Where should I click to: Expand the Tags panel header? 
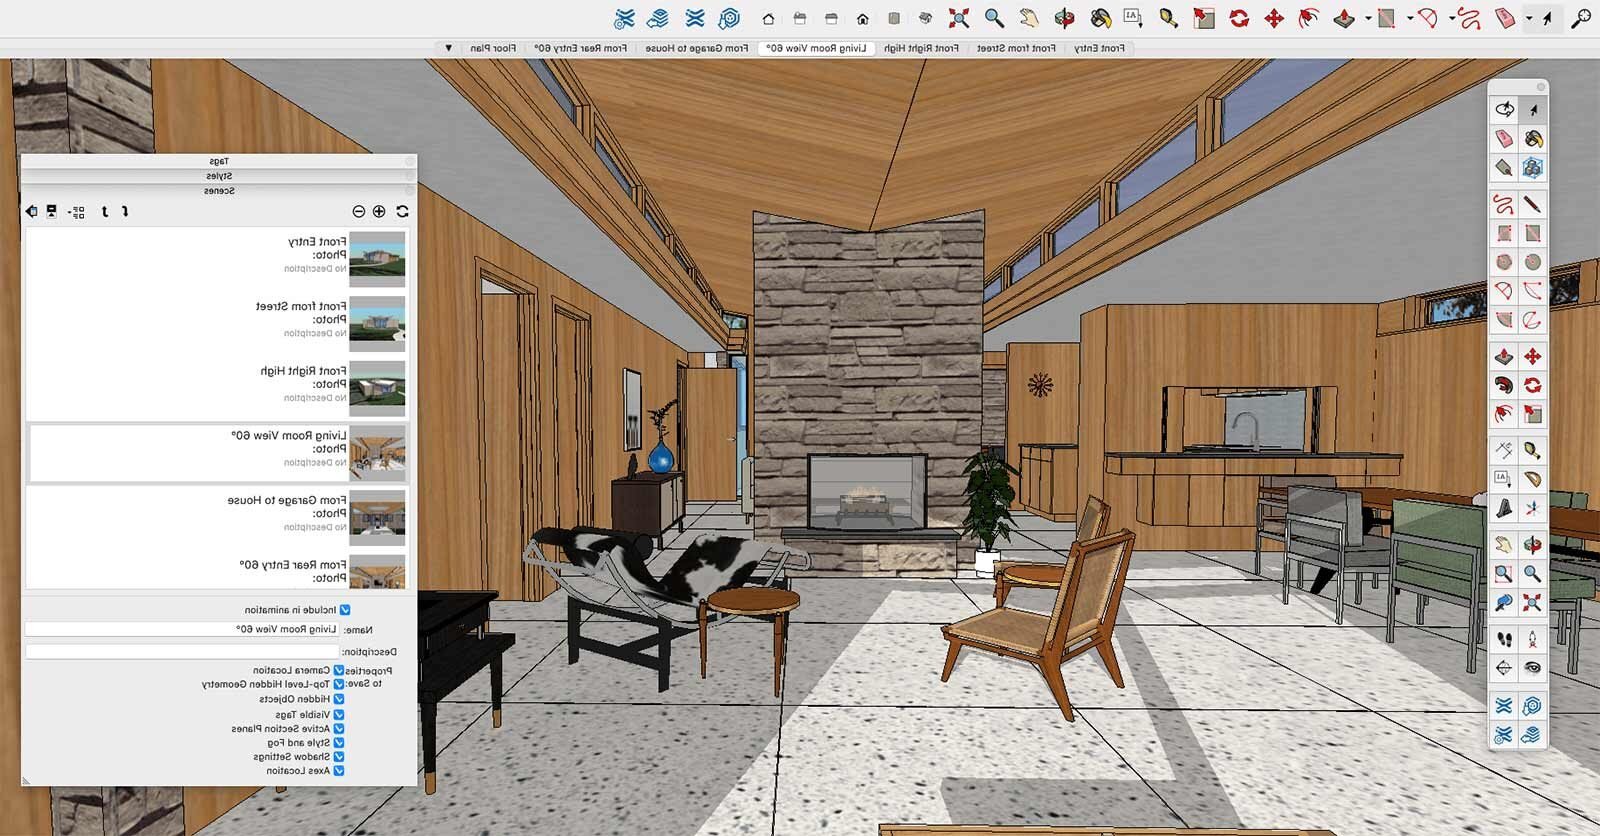pos(219,161)
